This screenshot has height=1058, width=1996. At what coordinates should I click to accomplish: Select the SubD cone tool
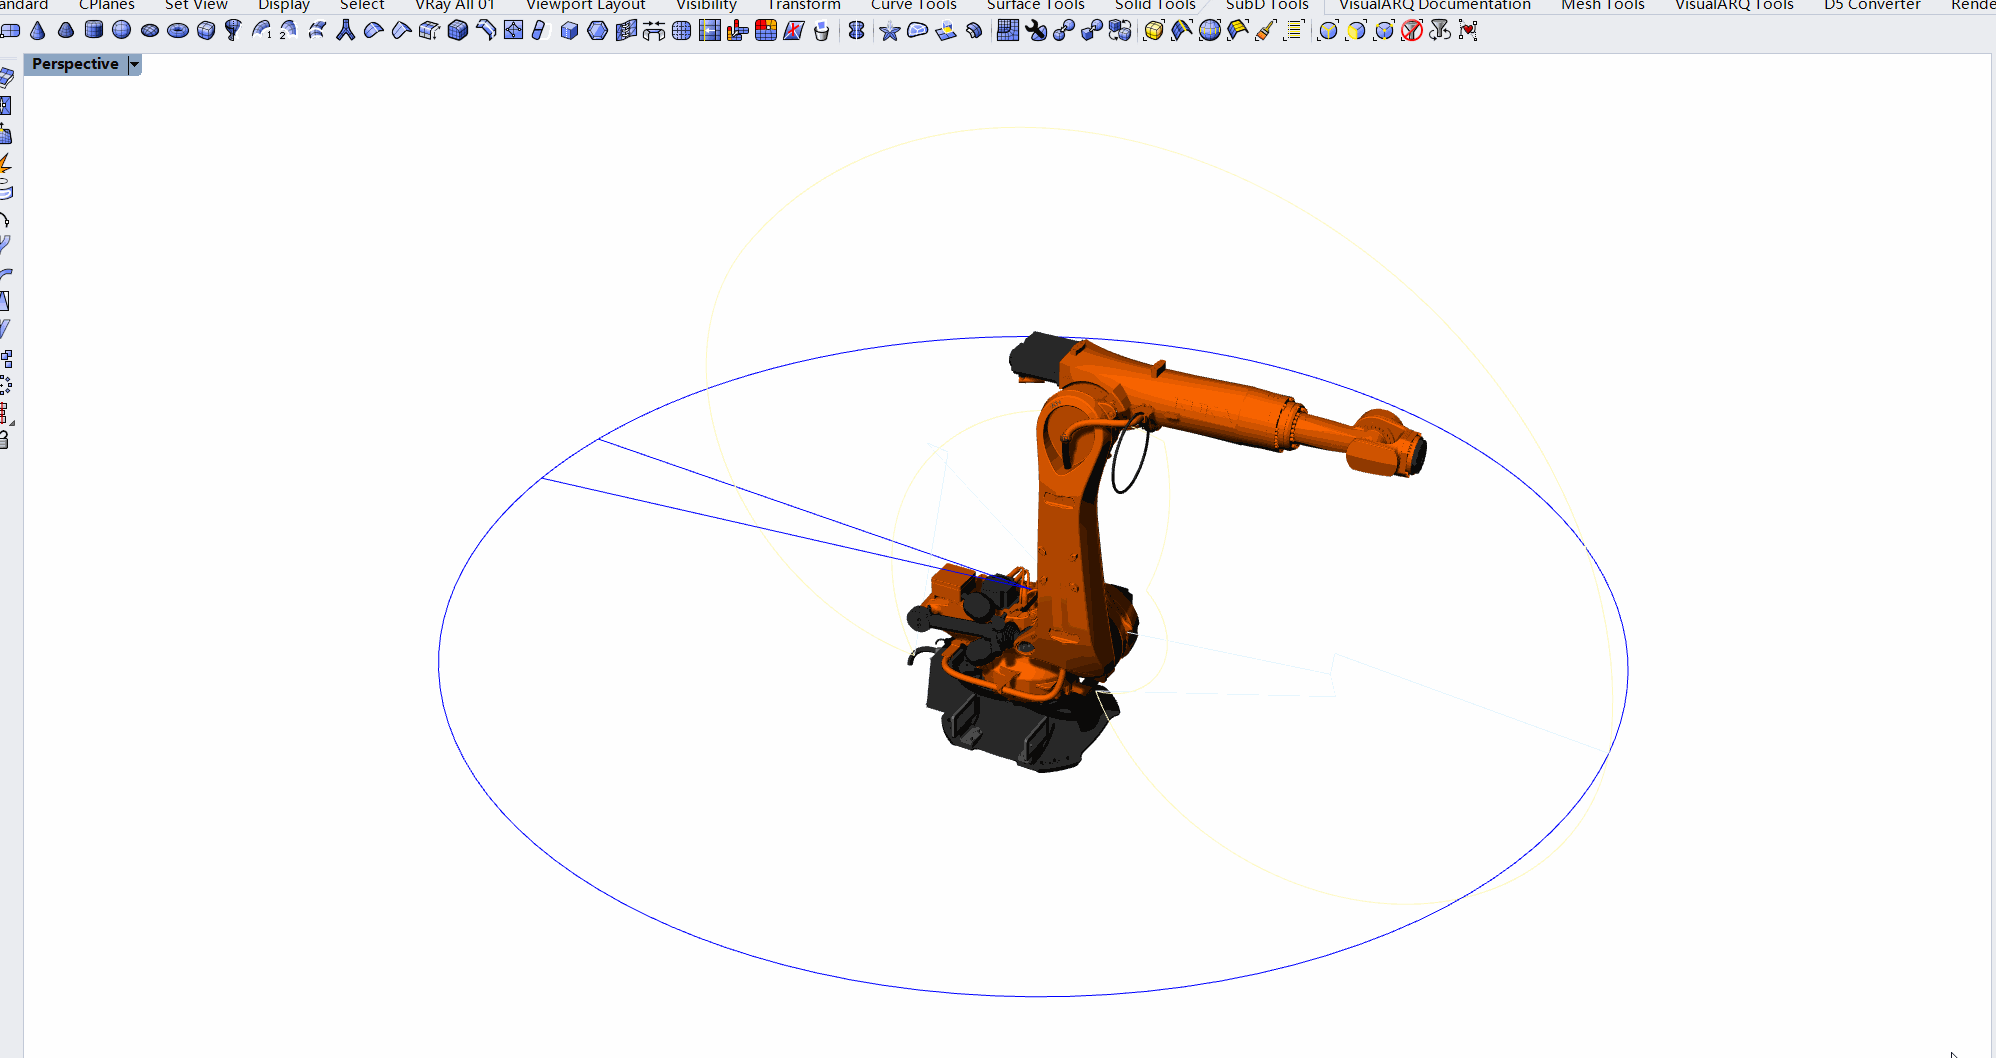38,31
